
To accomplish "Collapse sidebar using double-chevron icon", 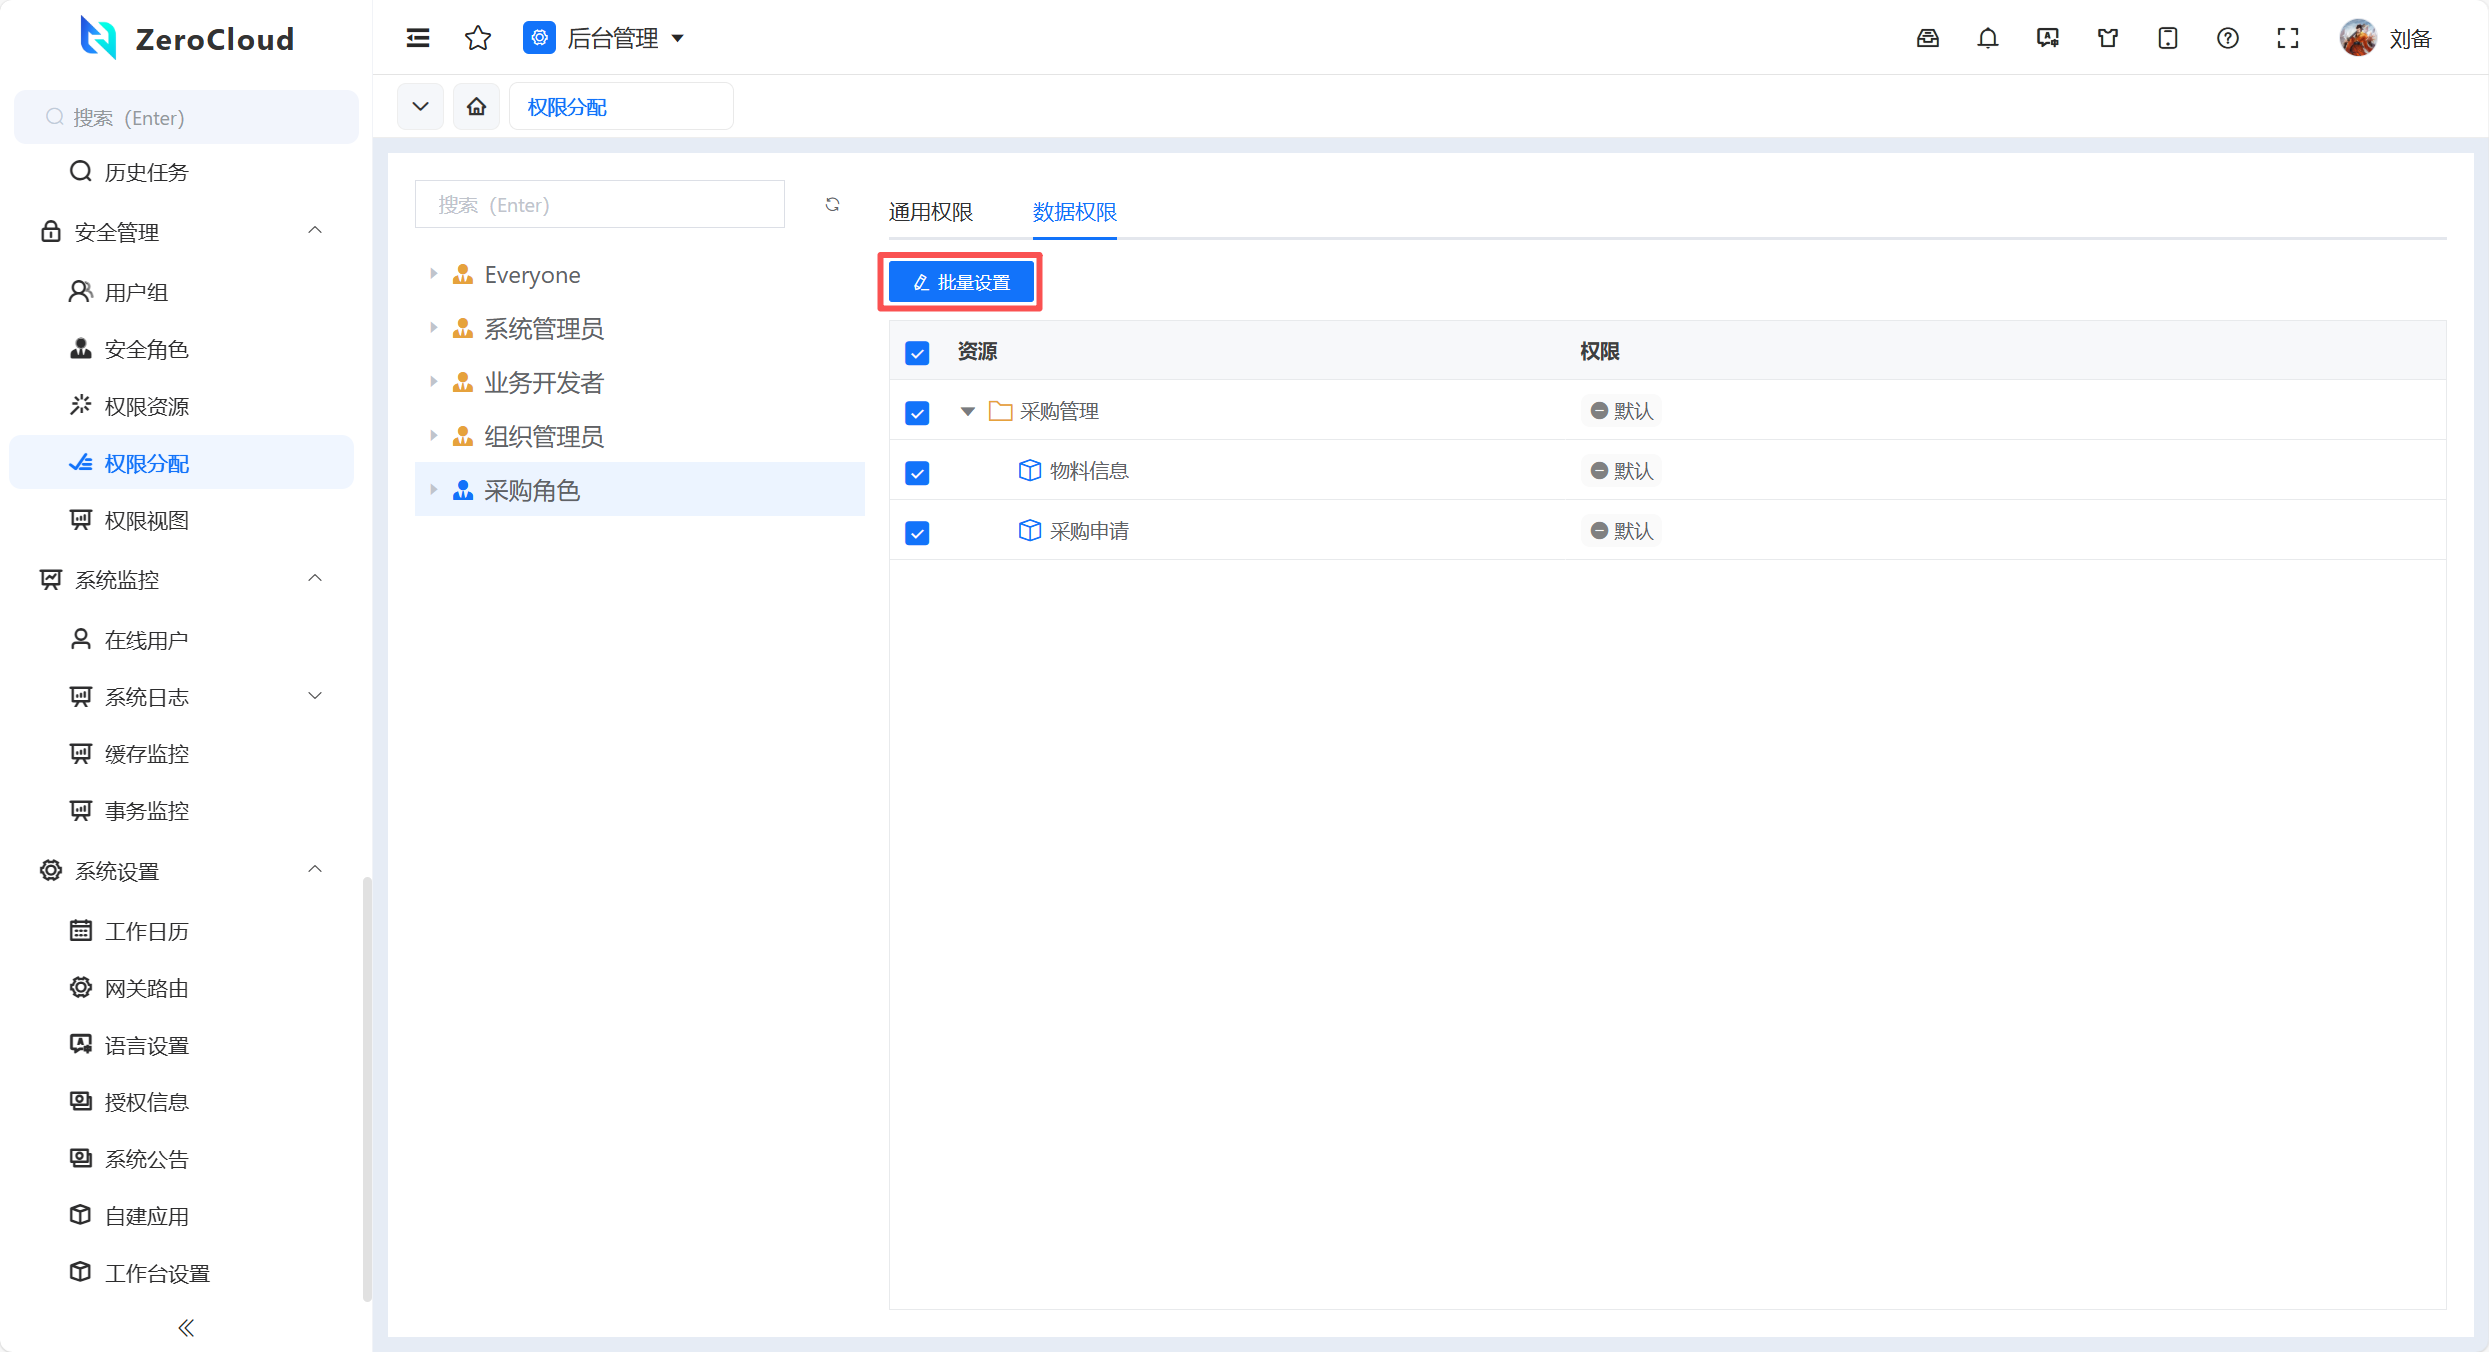I will coord(186,1327).
